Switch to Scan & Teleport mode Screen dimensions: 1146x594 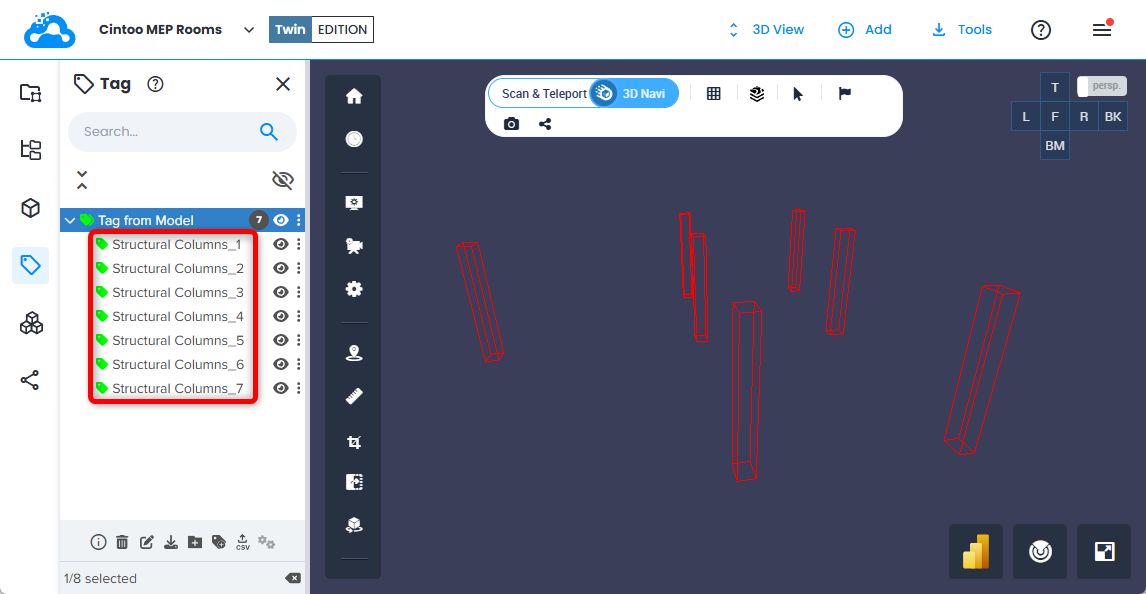point(544,94)
